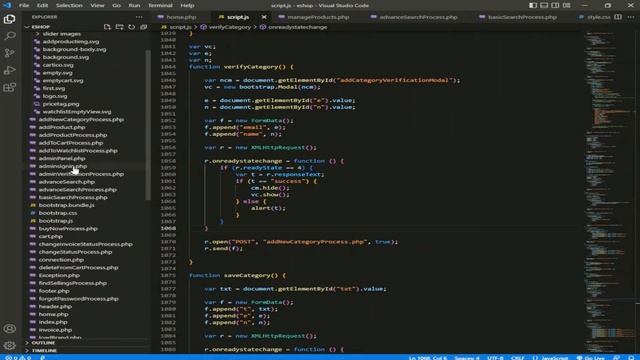
Task: Click the Split Editor icon
Action: coord(618,17)
